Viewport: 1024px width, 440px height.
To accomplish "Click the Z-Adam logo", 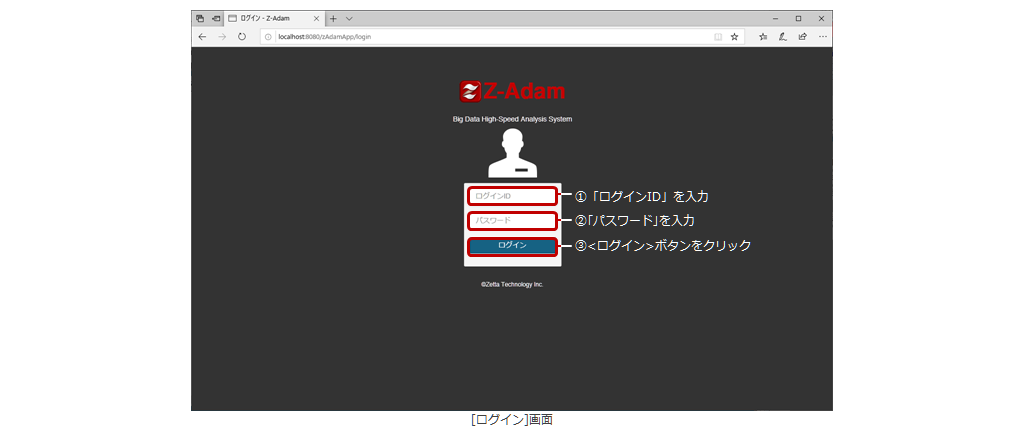I will click(512, 91).
